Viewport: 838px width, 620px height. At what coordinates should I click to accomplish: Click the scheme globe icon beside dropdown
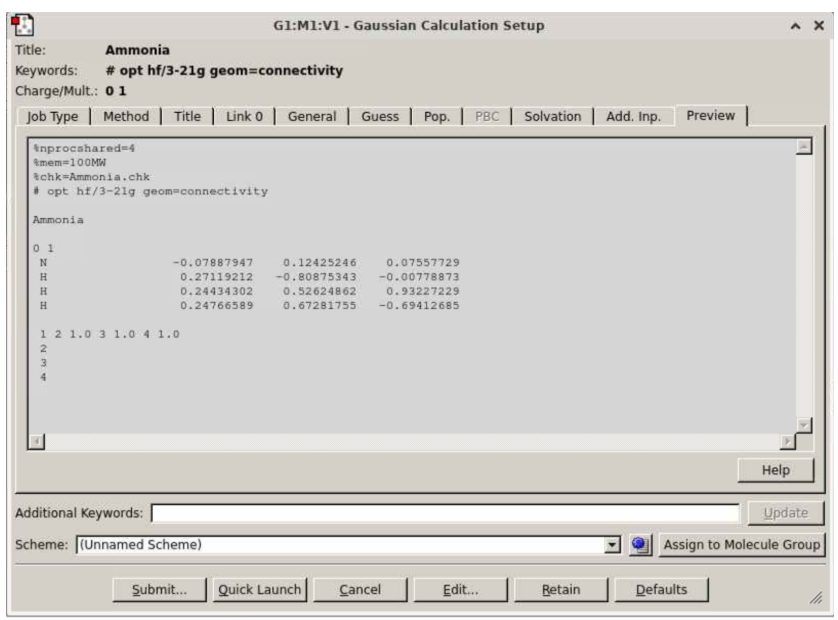[641, 545]
